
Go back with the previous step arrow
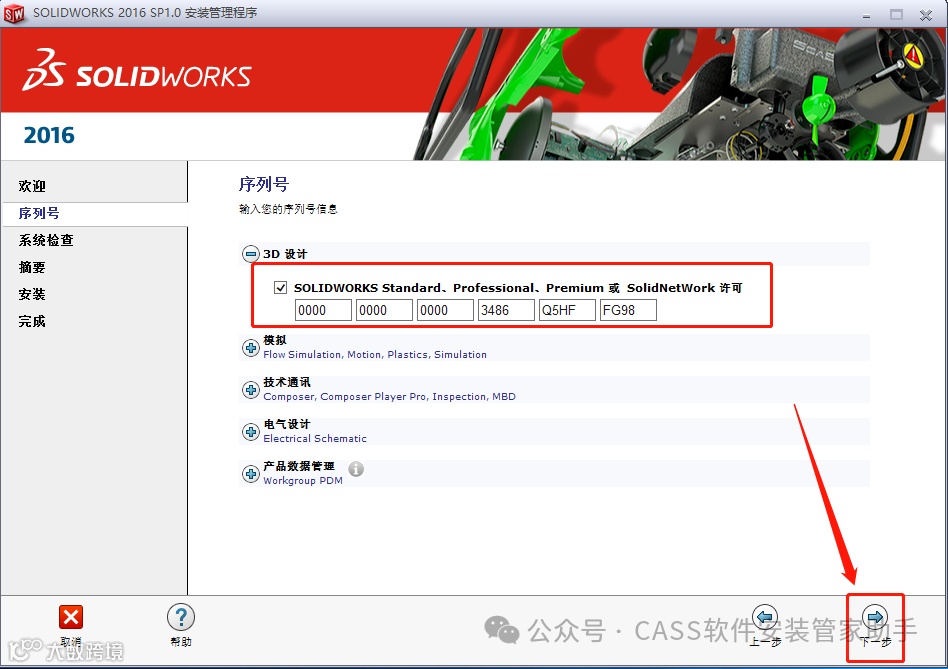[765, 617]
